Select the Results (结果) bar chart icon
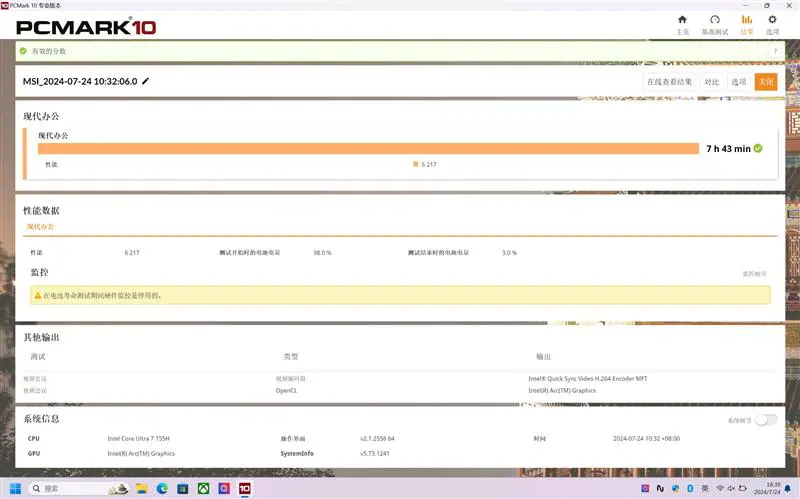 (x=746, y=20)
